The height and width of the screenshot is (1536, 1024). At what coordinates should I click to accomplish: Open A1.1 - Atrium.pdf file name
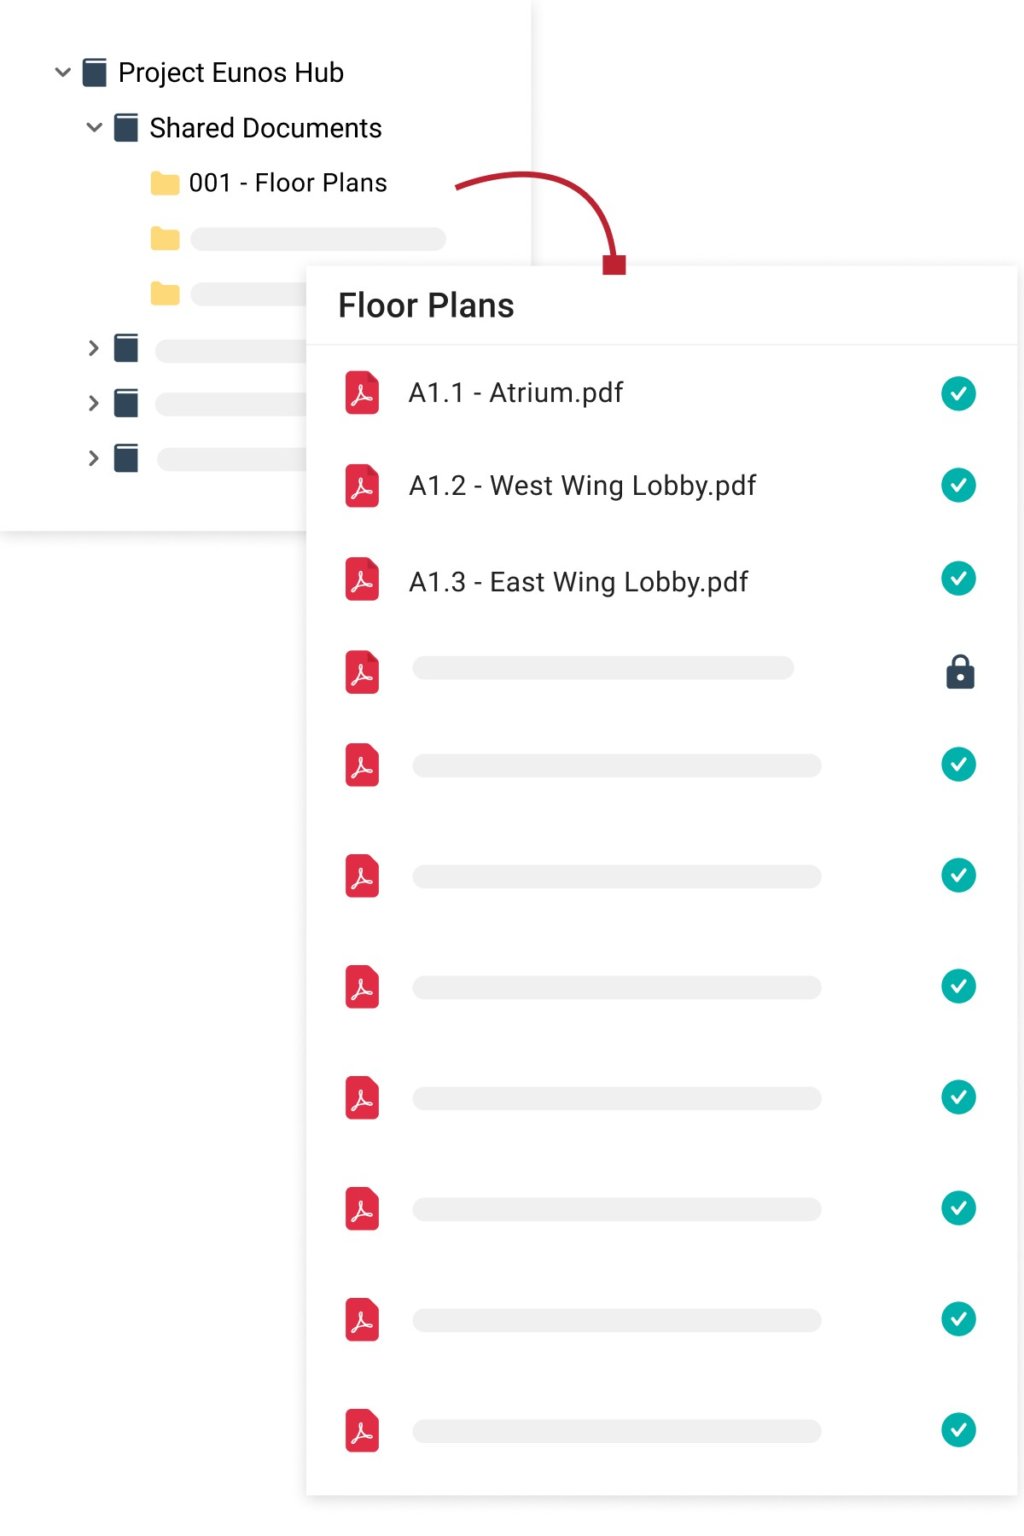[516, 393]
